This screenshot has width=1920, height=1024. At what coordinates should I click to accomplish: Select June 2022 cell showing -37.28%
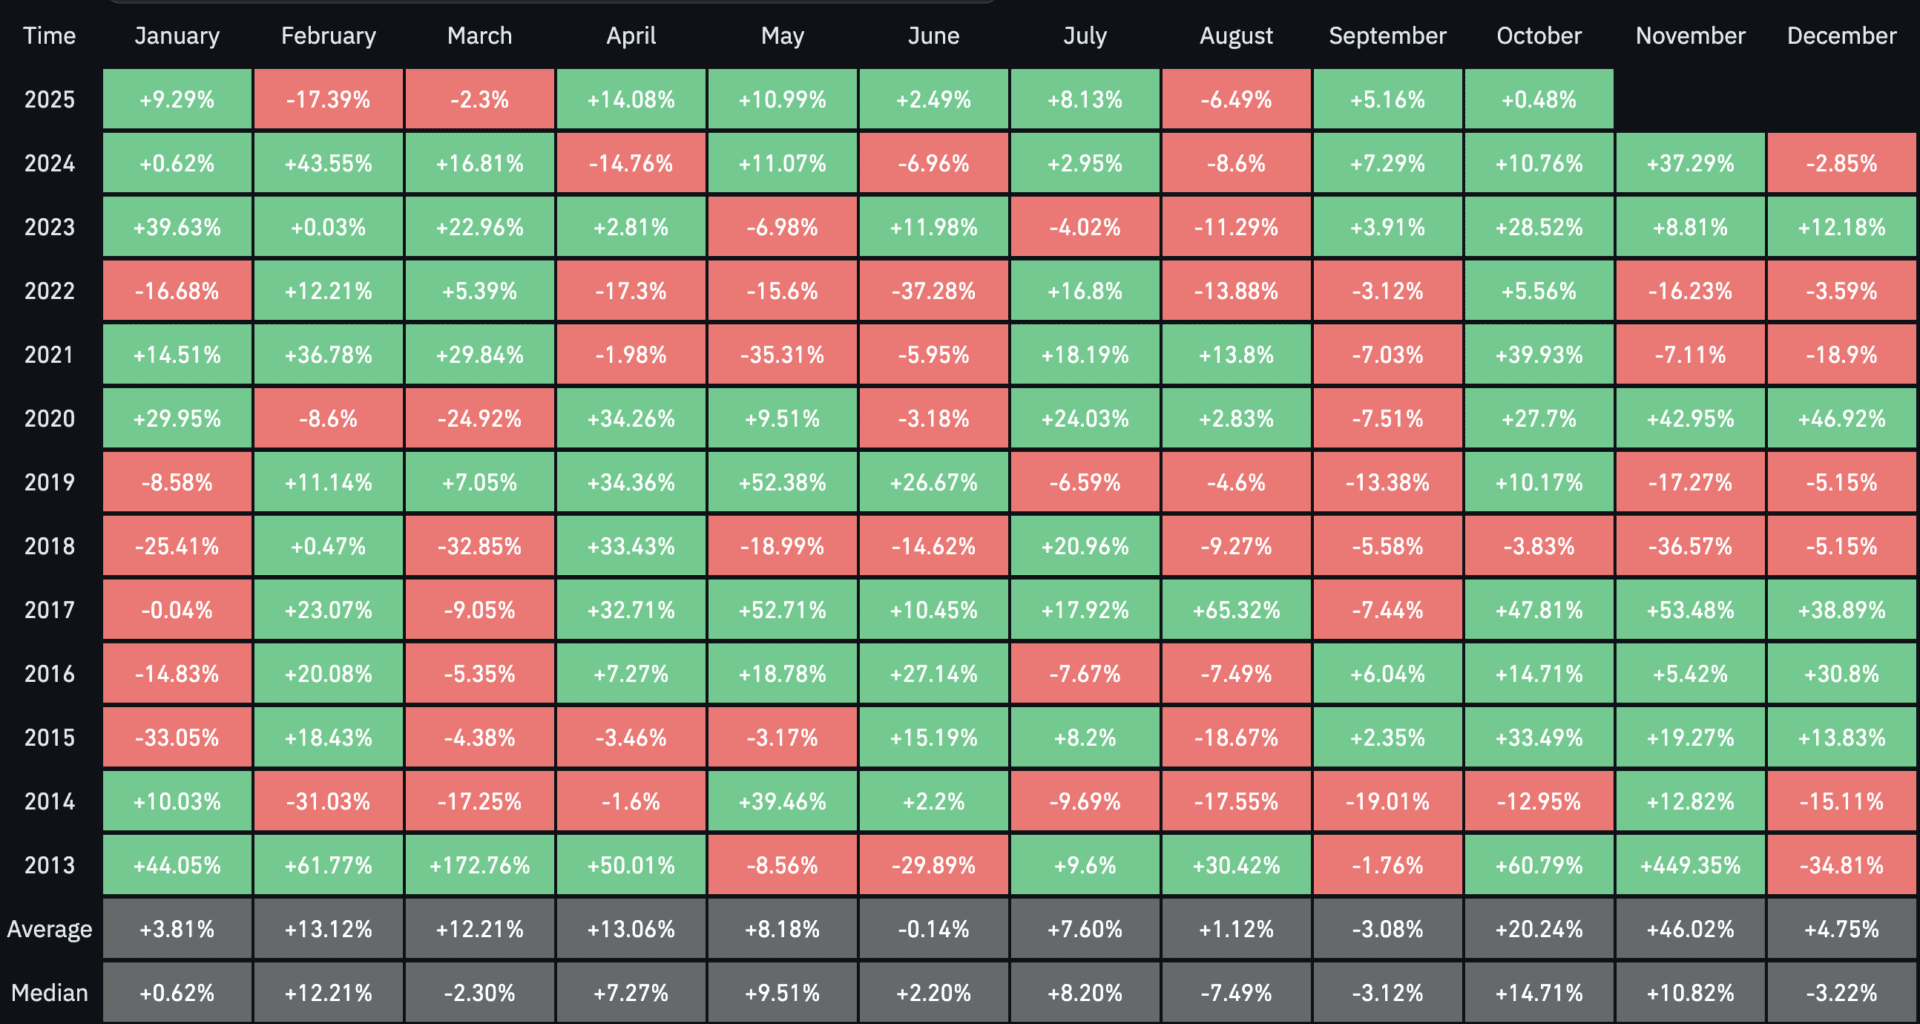(x=933, y=291)
